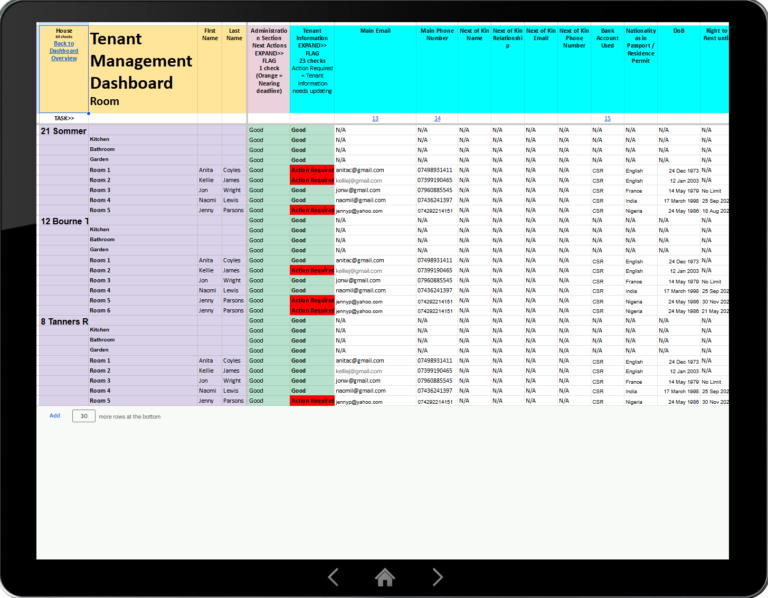
Task: Select India nationality in 8 Tanners Room 4
Action: tap(641, 391)
